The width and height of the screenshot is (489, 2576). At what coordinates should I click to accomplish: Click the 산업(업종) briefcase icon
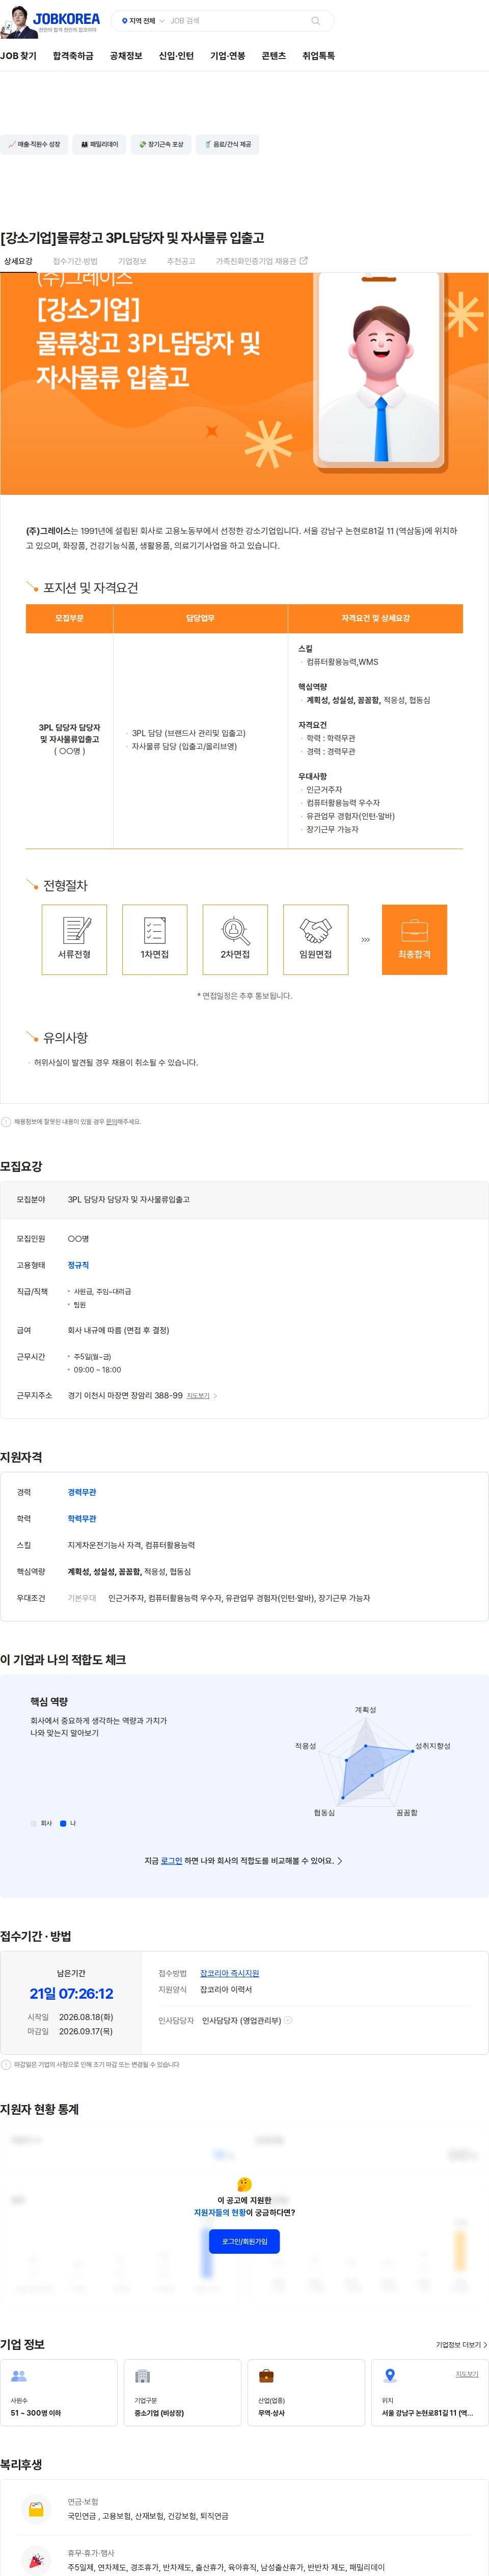pyautogui.click(x=266, y=2376)
